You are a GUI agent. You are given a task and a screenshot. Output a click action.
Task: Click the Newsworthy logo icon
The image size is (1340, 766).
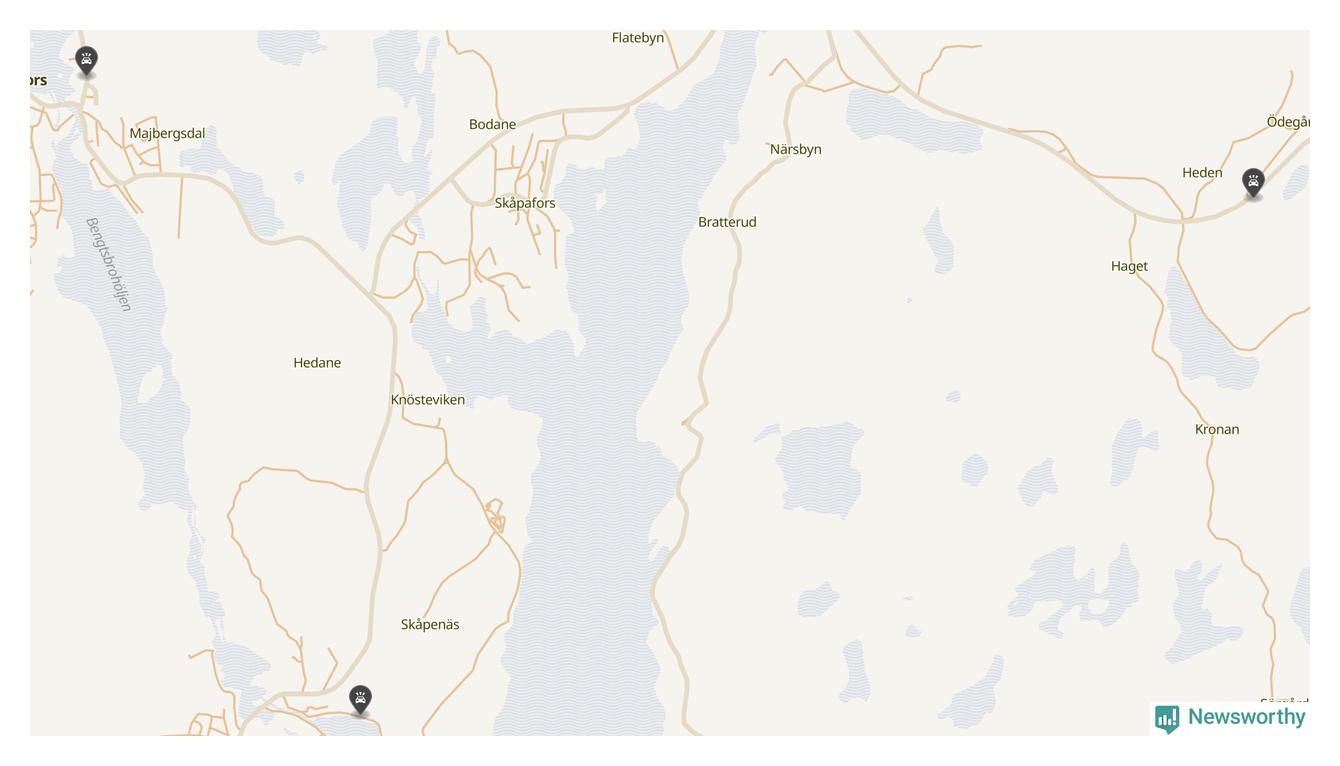[x=1166, y=719]
